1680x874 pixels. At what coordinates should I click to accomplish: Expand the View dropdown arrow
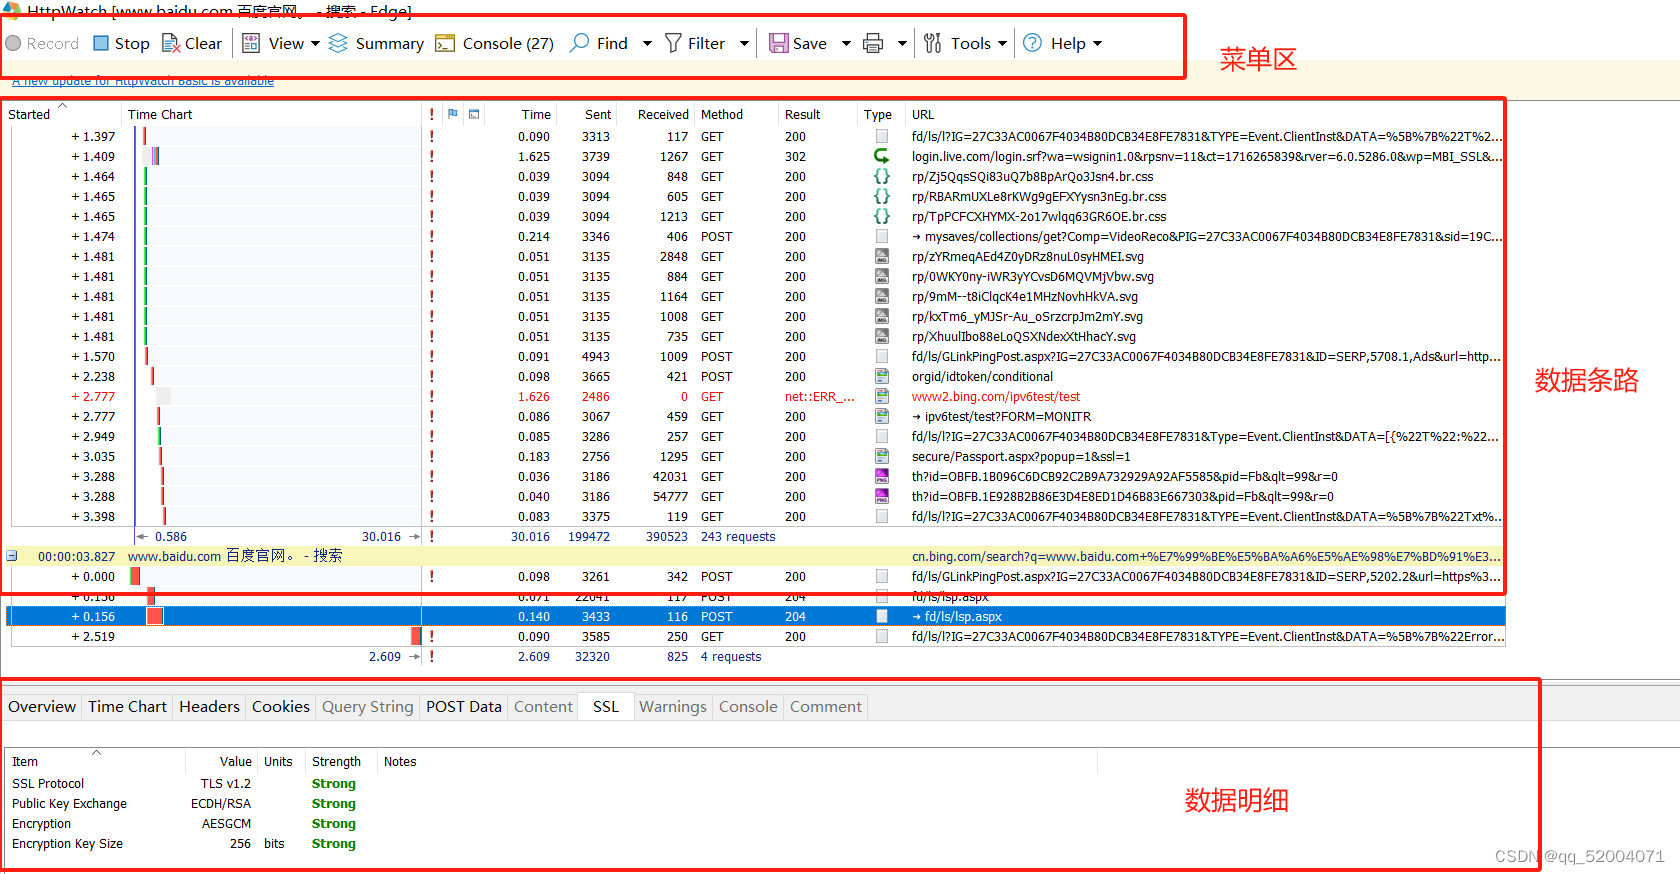315,44
